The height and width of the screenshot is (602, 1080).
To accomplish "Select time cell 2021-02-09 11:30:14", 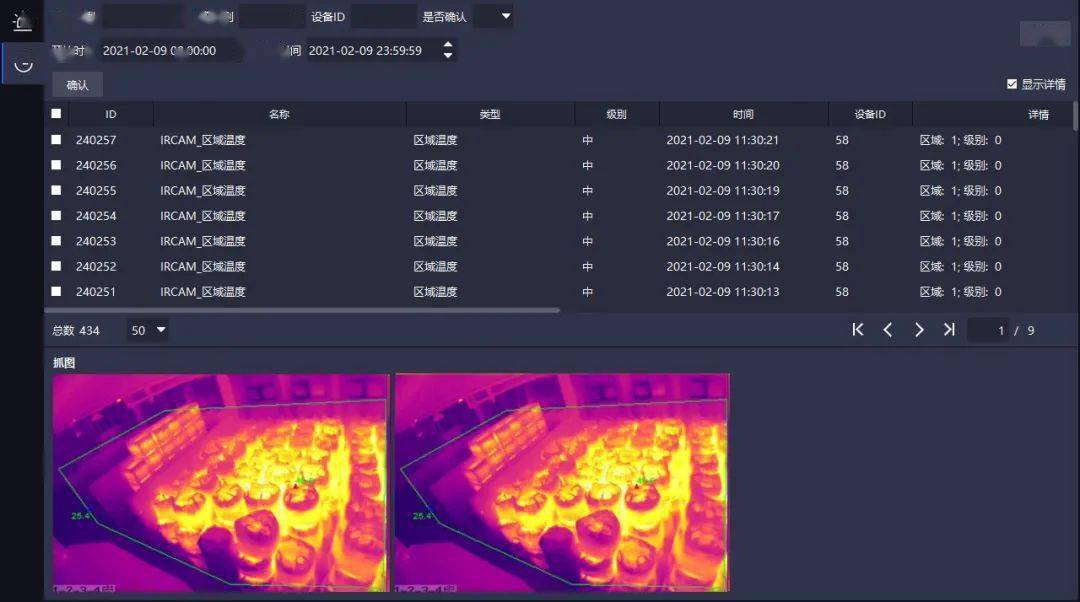I will coord(723,266).
